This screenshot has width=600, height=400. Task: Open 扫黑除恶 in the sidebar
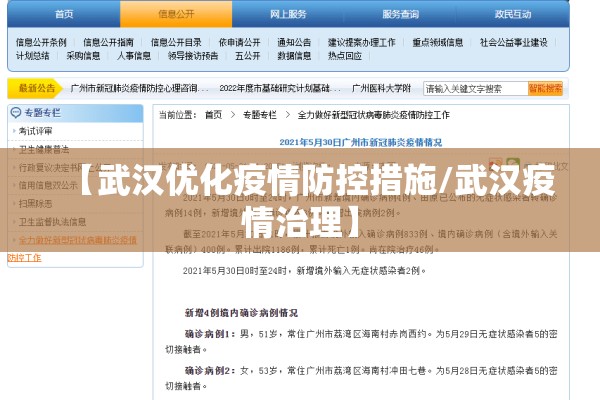click(x=36, y=204)
